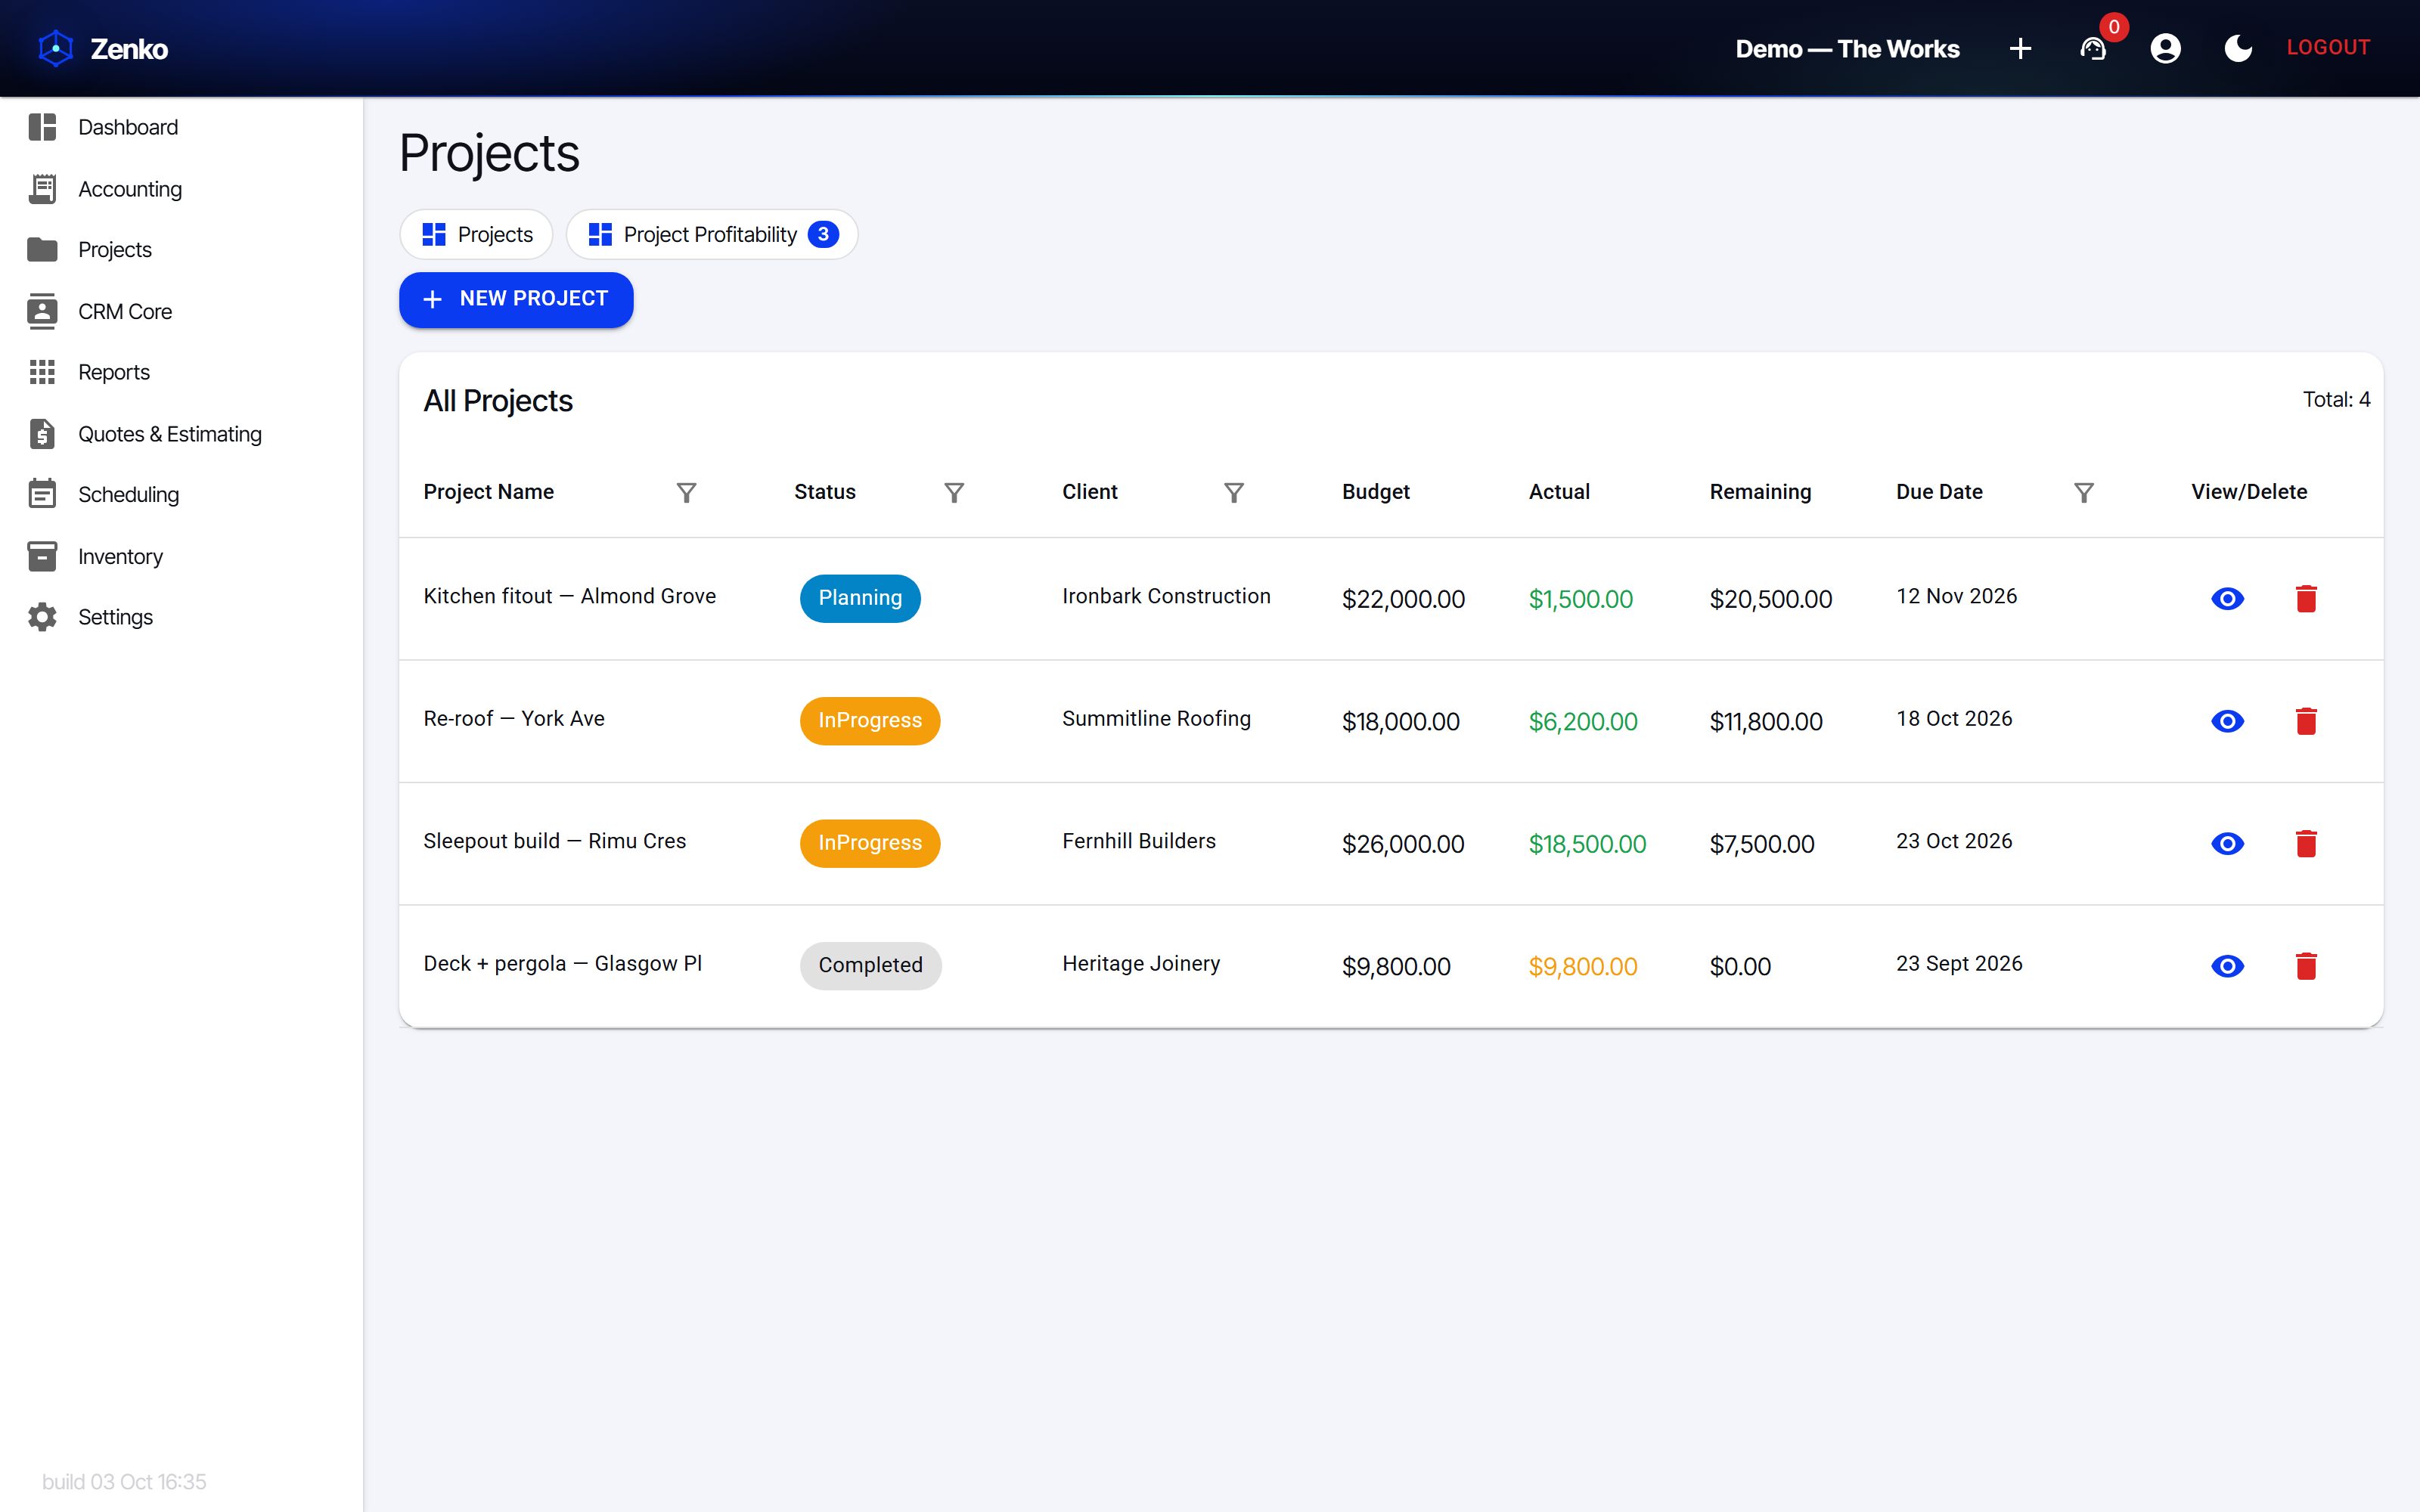
Task: Delete the Re-roof — York Ave project
Action: tap(2306, 721)
